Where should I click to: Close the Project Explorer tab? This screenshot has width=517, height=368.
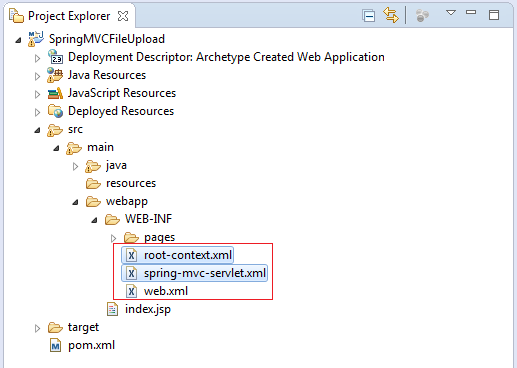coord(123,16)
